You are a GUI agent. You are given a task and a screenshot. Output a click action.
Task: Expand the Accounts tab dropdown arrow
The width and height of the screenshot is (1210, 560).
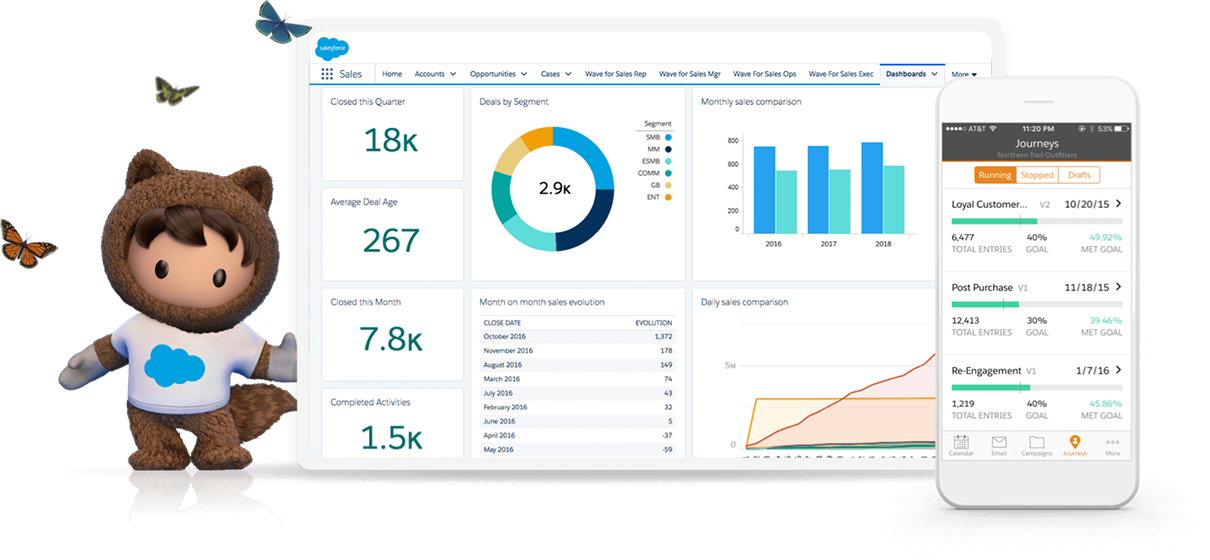(453, 74)
